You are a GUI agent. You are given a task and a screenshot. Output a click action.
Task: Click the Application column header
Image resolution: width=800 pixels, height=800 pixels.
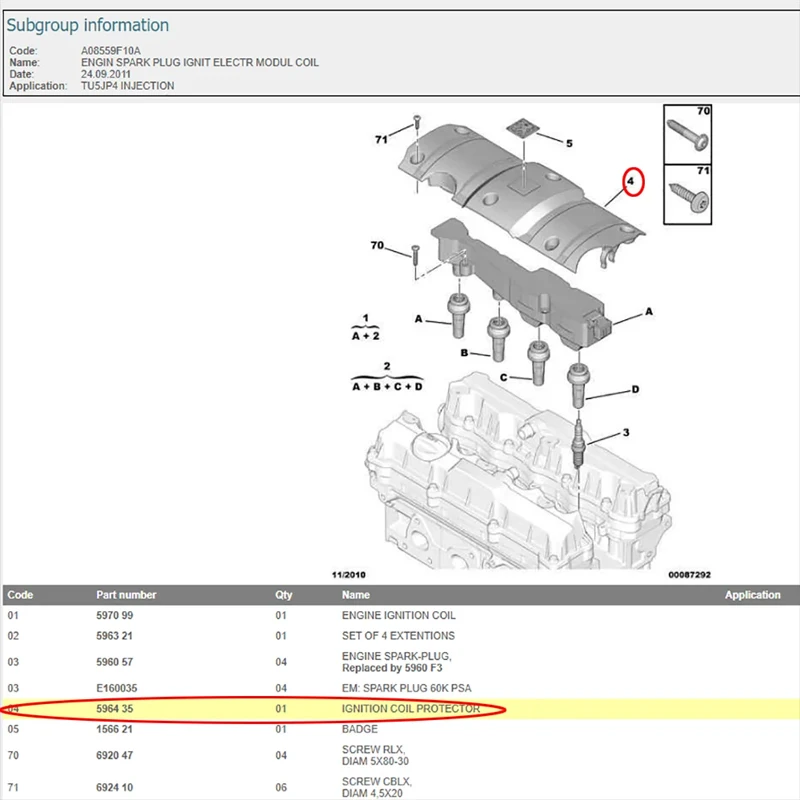(752, 594)
